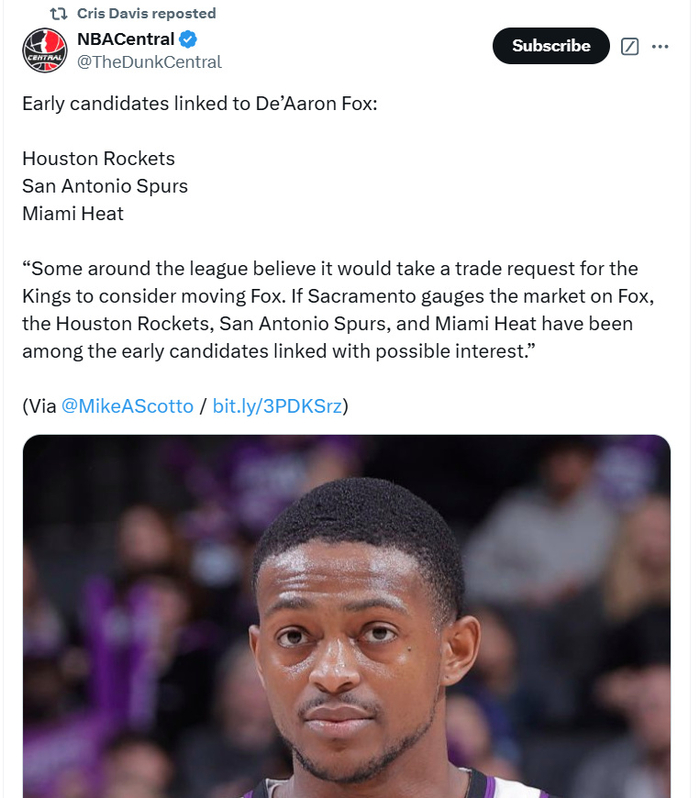Click the 'San Antonio Spurs' list line
The image size is (700, 798).
point(105,186)
